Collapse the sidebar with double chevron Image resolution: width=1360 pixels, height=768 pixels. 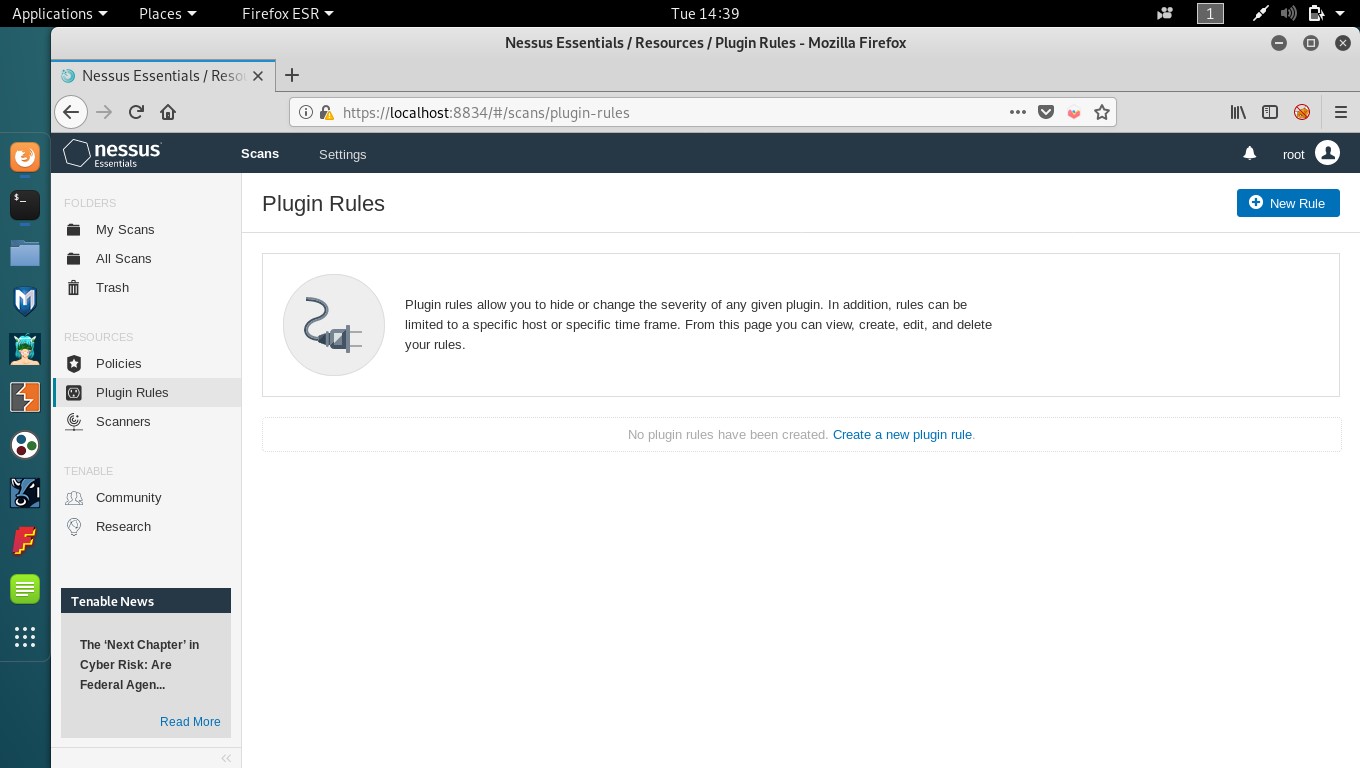tap(226, 758)
